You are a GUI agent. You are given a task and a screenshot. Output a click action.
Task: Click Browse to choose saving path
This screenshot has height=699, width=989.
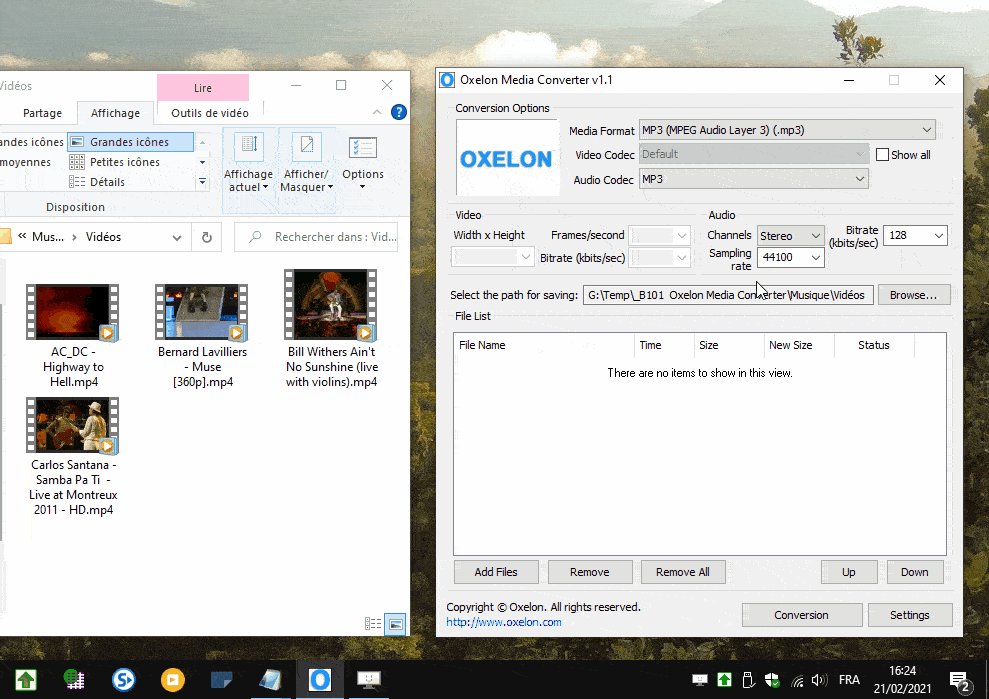pyautogui.click(x=913, y=295)
